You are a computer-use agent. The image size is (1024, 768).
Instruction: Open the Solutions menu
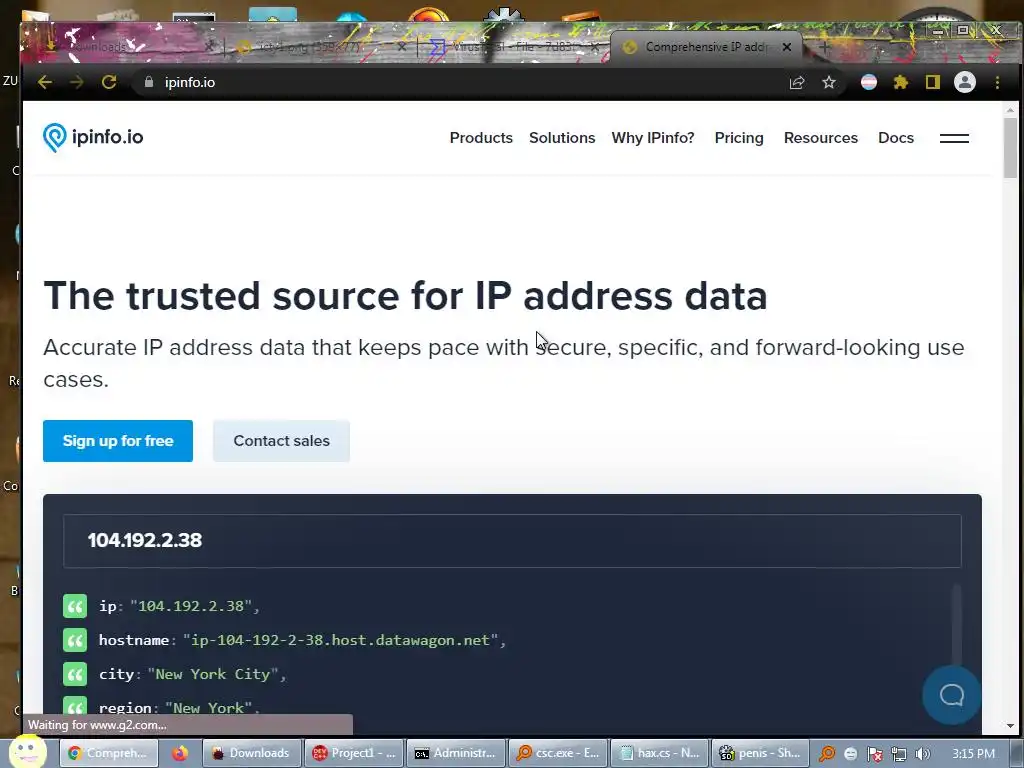[562, 138]
